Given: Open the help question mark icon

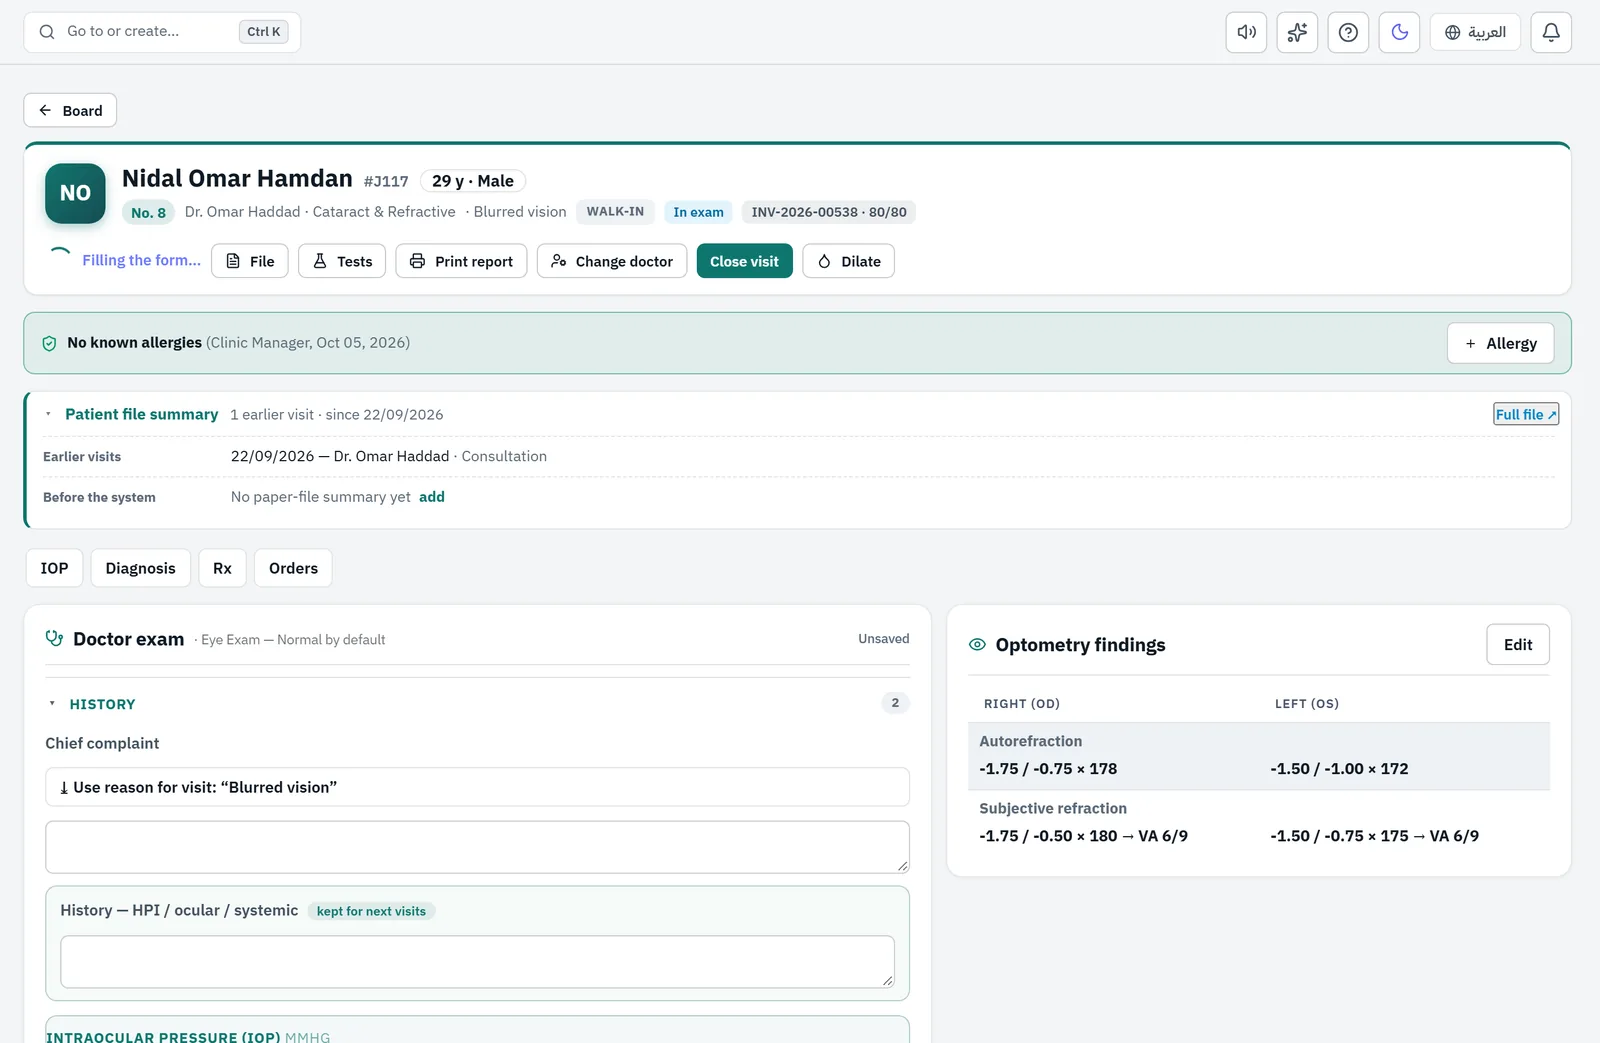Looking at the screenshot, I should (1348, 32).
